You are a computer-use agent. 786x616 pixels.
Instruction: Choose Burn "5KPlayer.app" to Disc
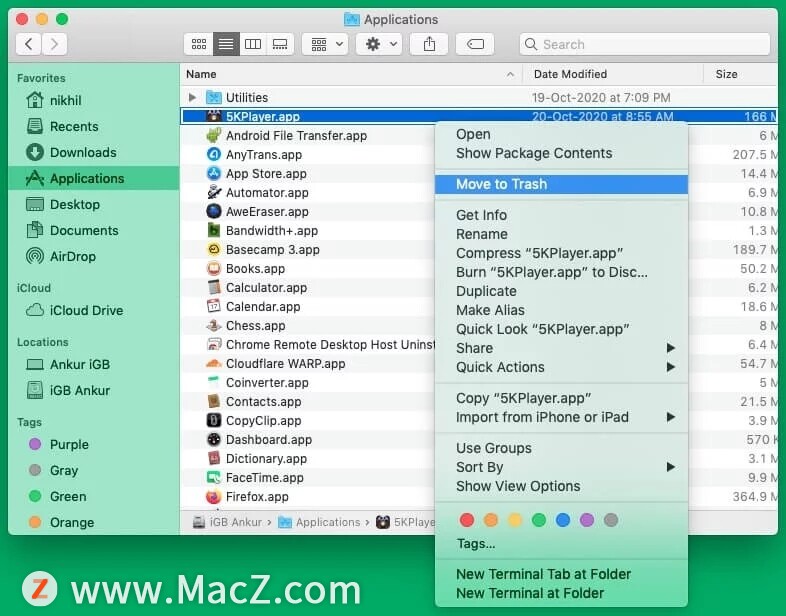pos(561,272)
